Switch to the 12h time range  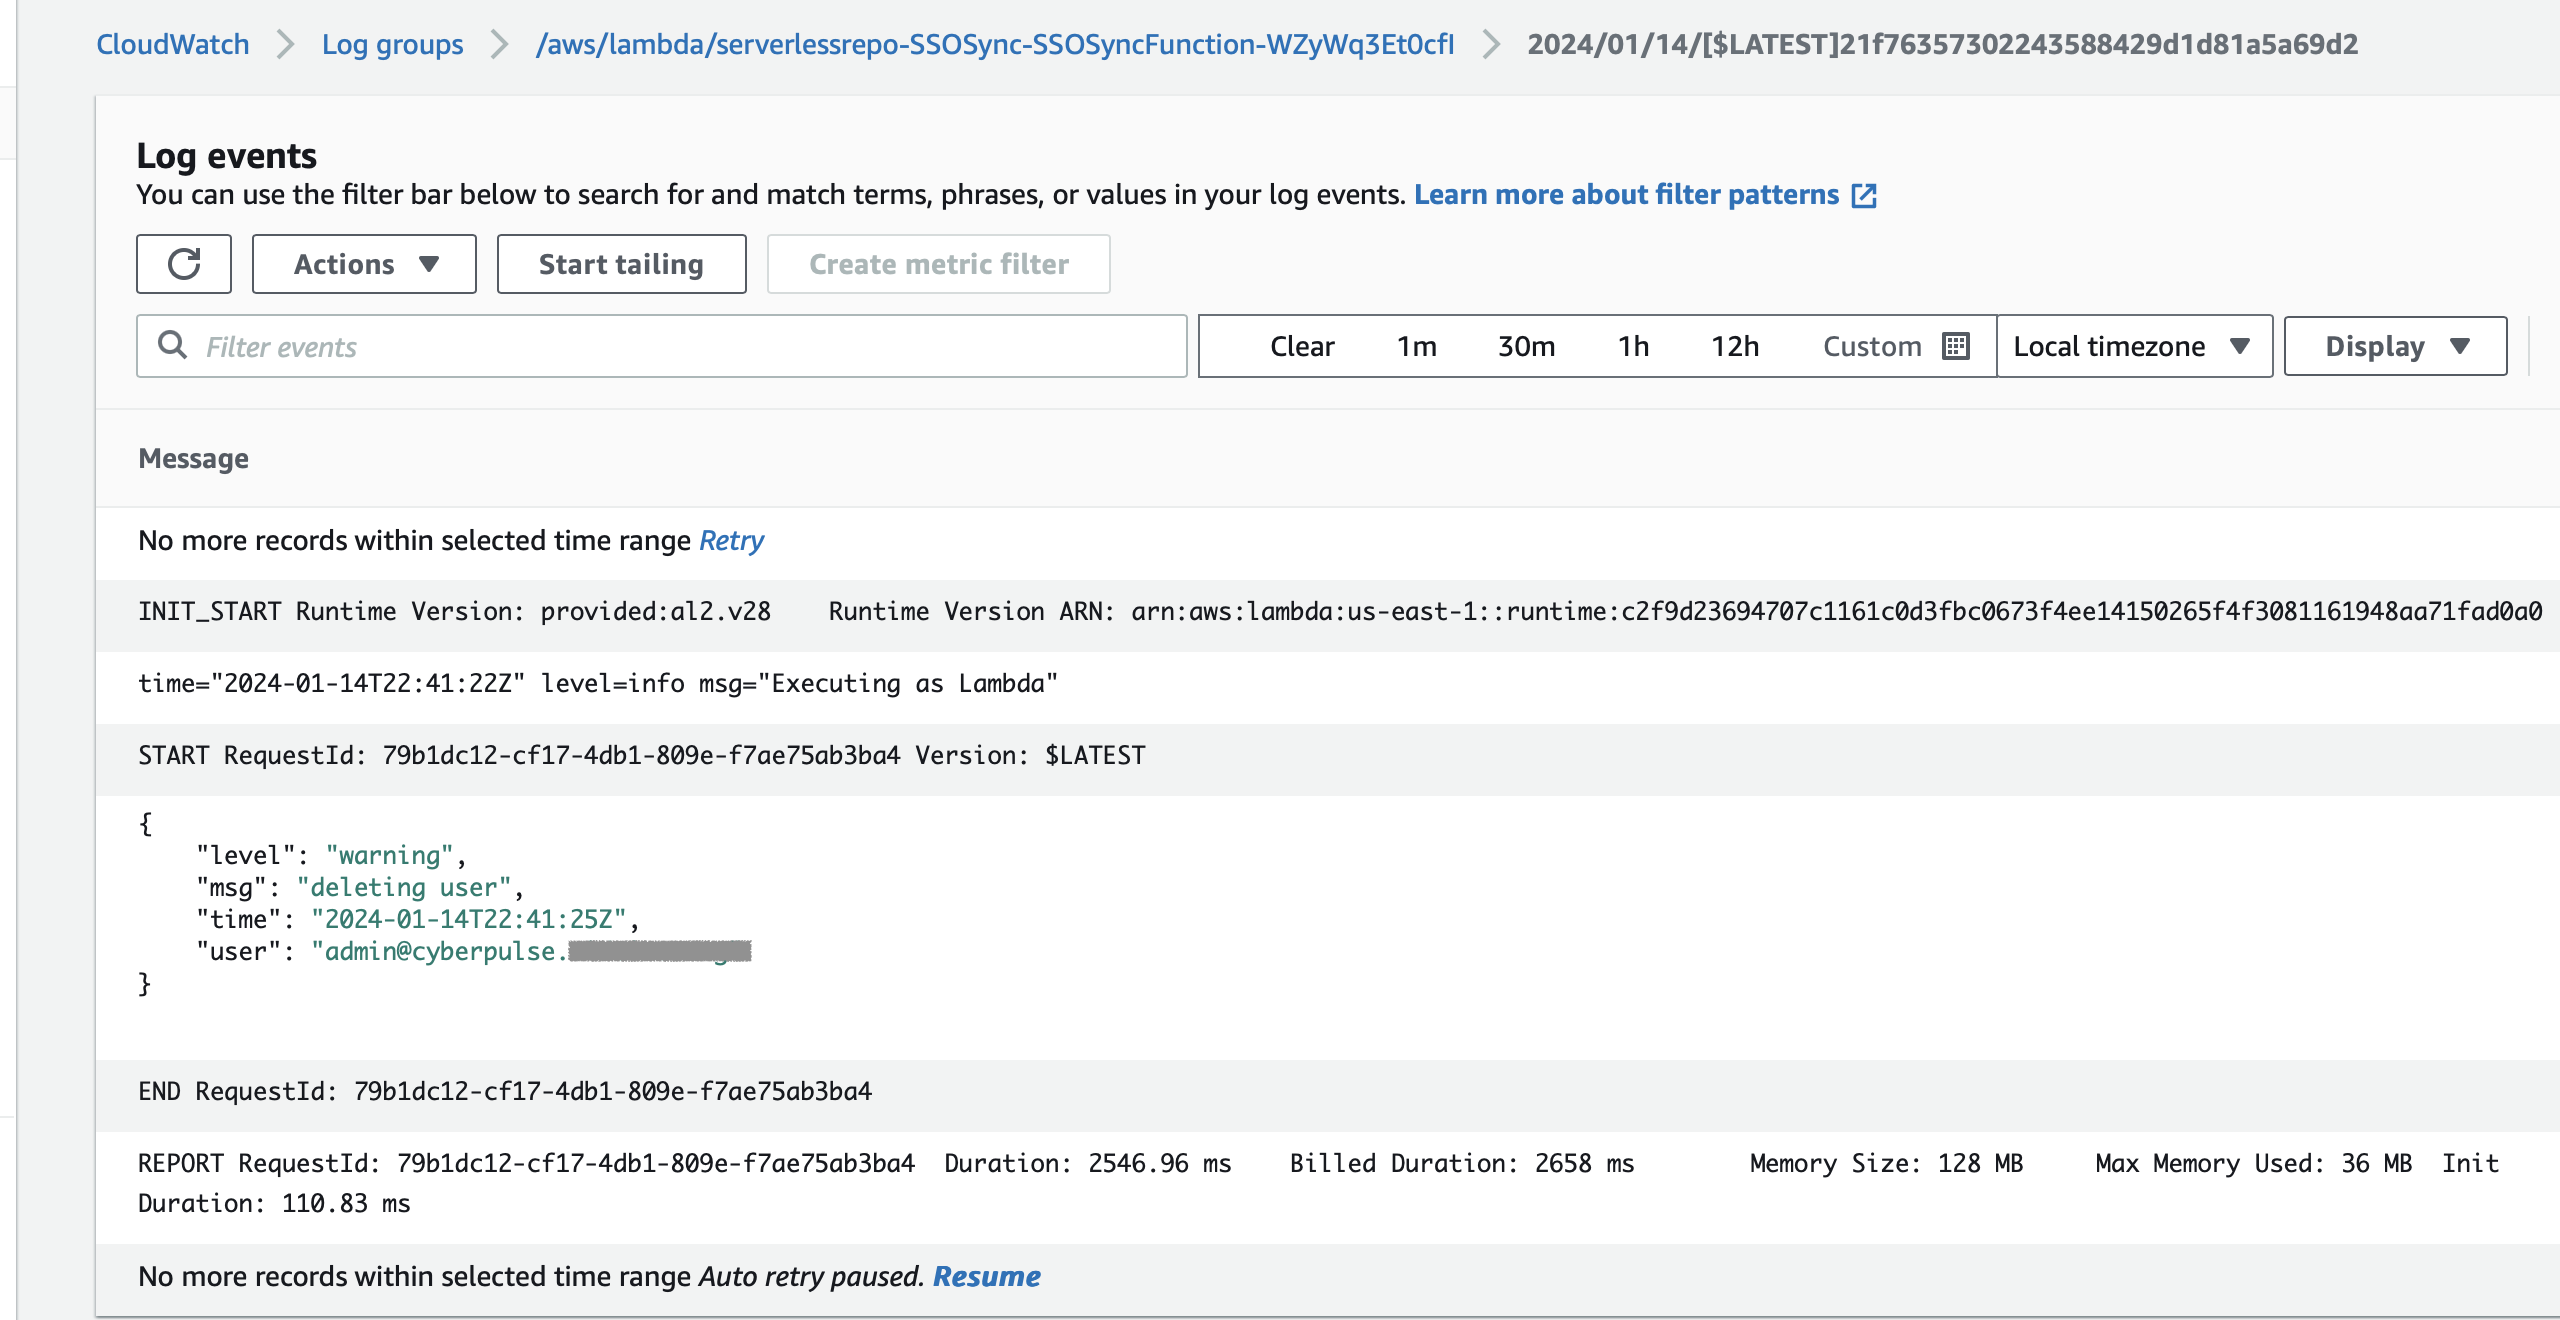(1736, 346)
